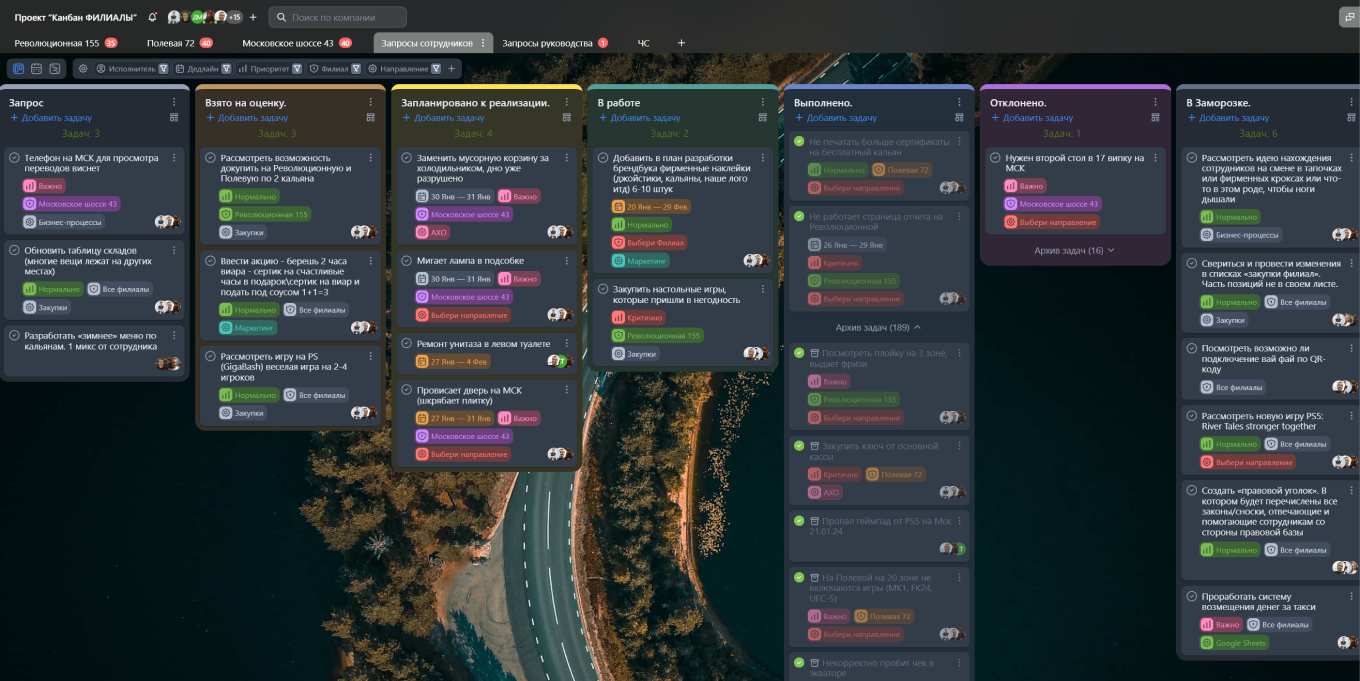Add a new board tab with the plus
Viewport: 1360px width, 681px height.
click(x=681, y=43)
